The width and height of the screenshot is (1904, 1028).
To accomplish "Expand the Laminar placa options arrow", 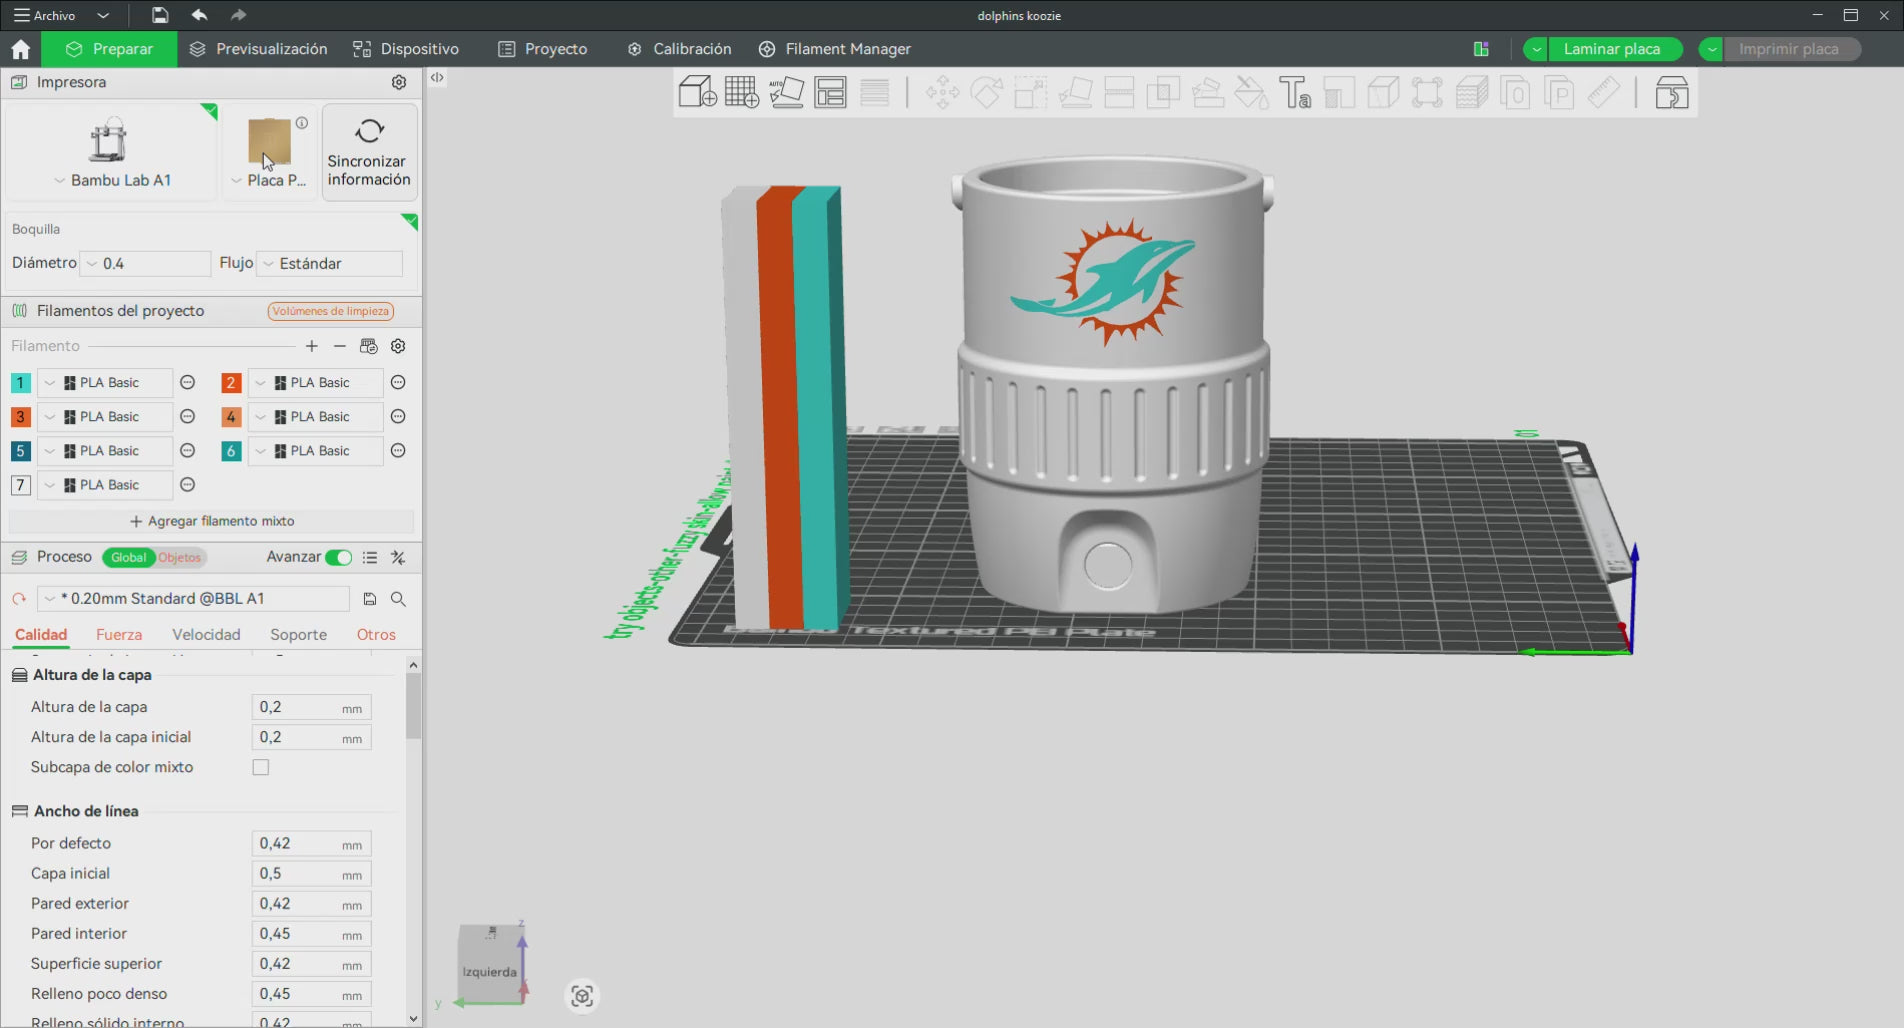I will point(1536,49).
